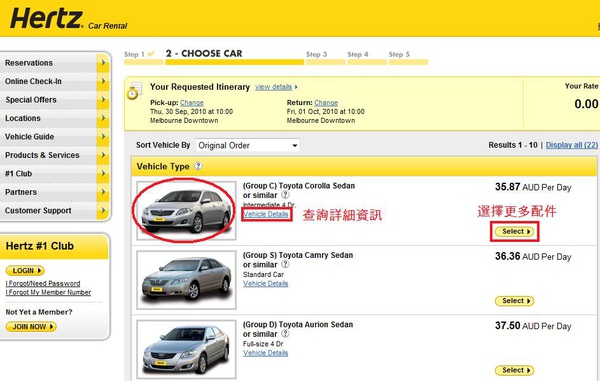The width and height of the screenshot is (600, 382).
Task: Click '(Group D) Toyota Aurion Sedan' title
Action: point(298,324)
